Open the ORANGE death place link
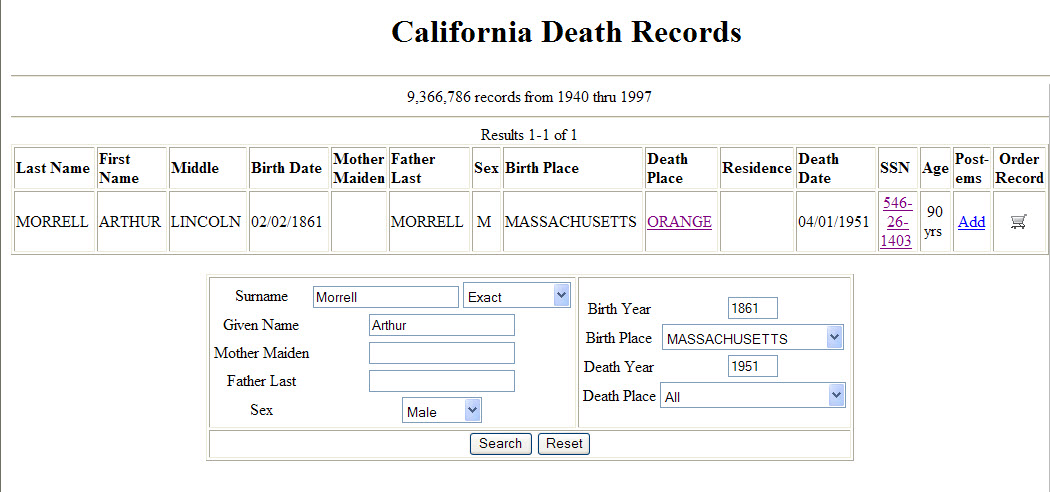The width and height of the screenshot is (1050, 492). [x=679, y=222]
